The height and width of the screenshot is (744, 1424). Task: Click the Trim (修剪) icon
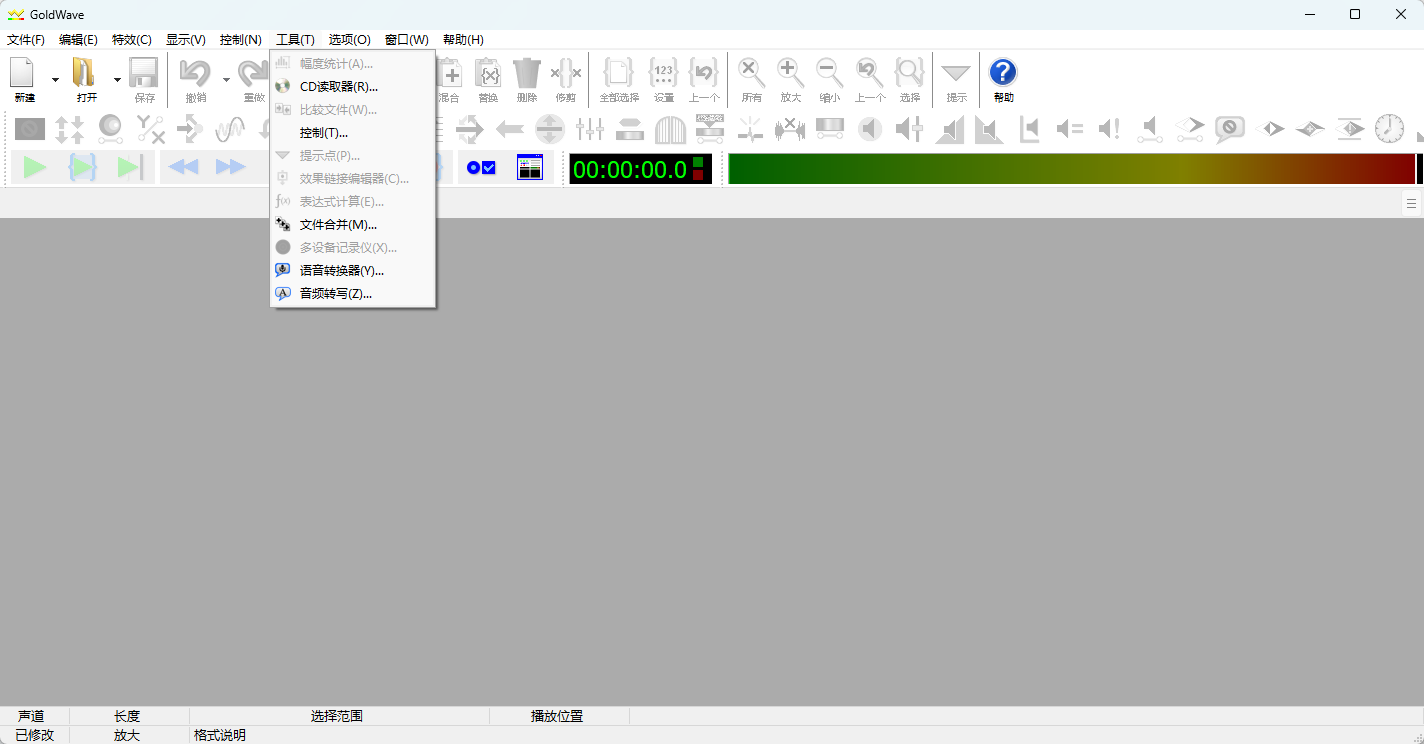click(x=566, y=74)
